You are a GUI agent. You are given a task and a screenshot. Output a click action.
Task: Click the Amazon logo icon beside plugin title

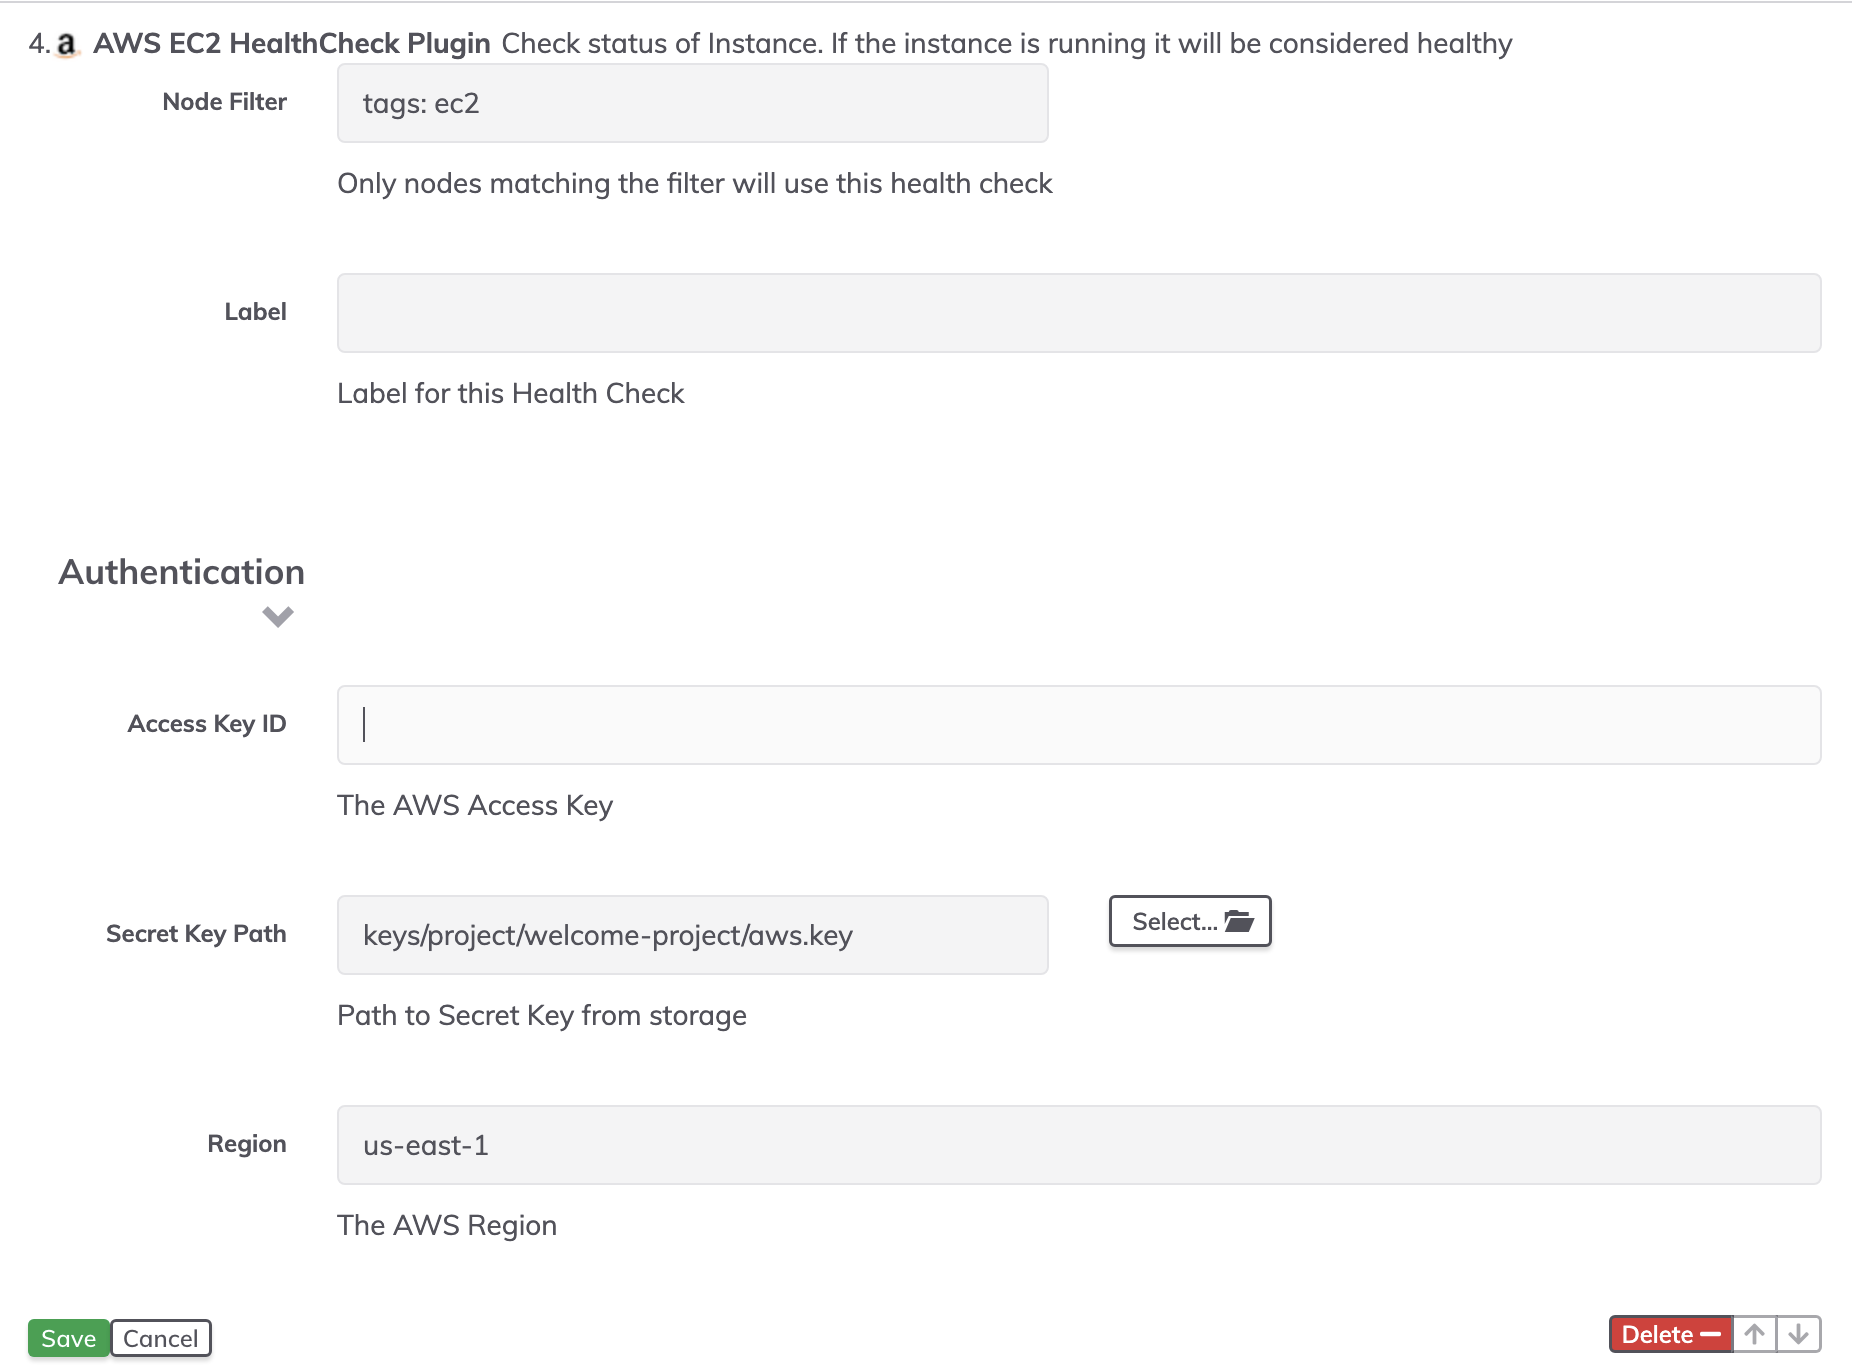[67, 45]
